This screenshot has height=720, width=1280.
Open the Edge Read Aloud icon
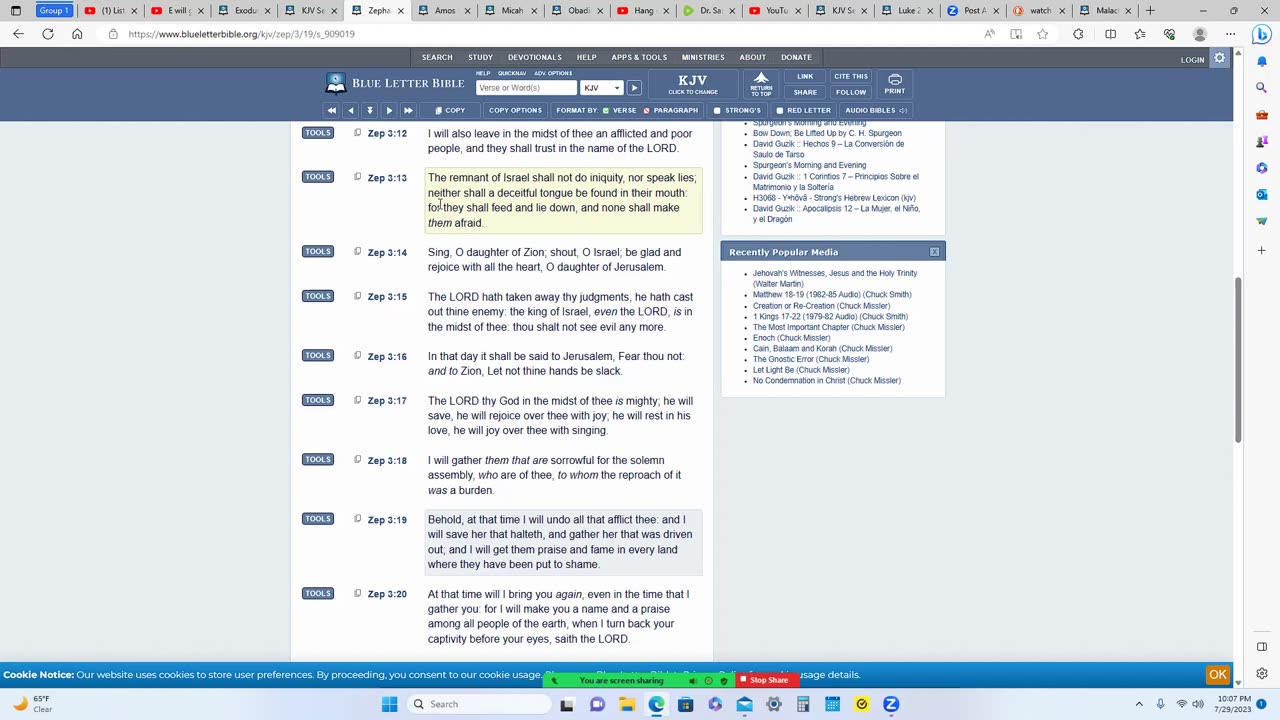[989, 34]
